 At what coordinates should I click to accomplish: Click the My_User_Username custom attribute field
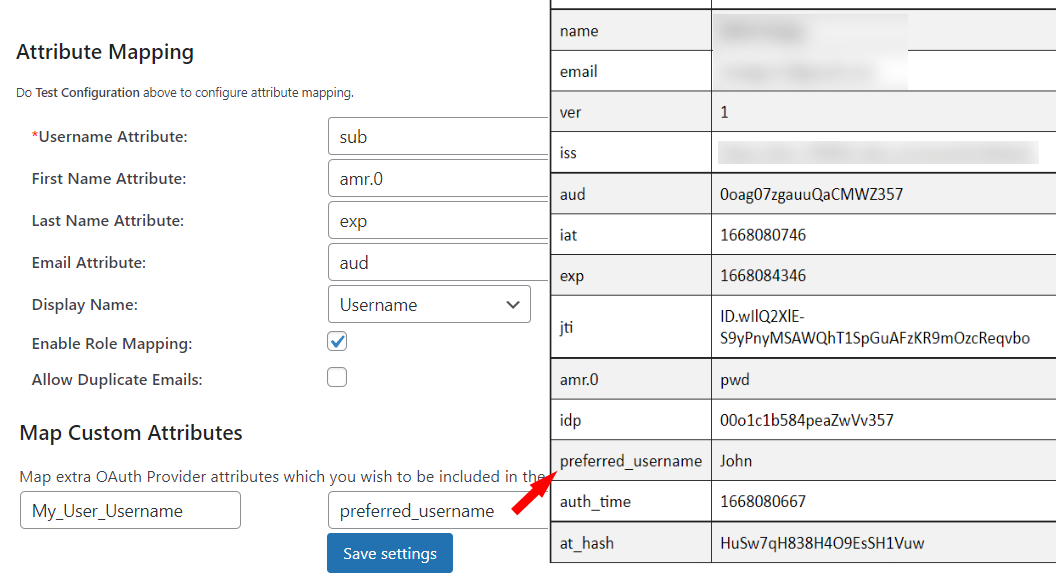pyautogui.click(x=130, y=510)
